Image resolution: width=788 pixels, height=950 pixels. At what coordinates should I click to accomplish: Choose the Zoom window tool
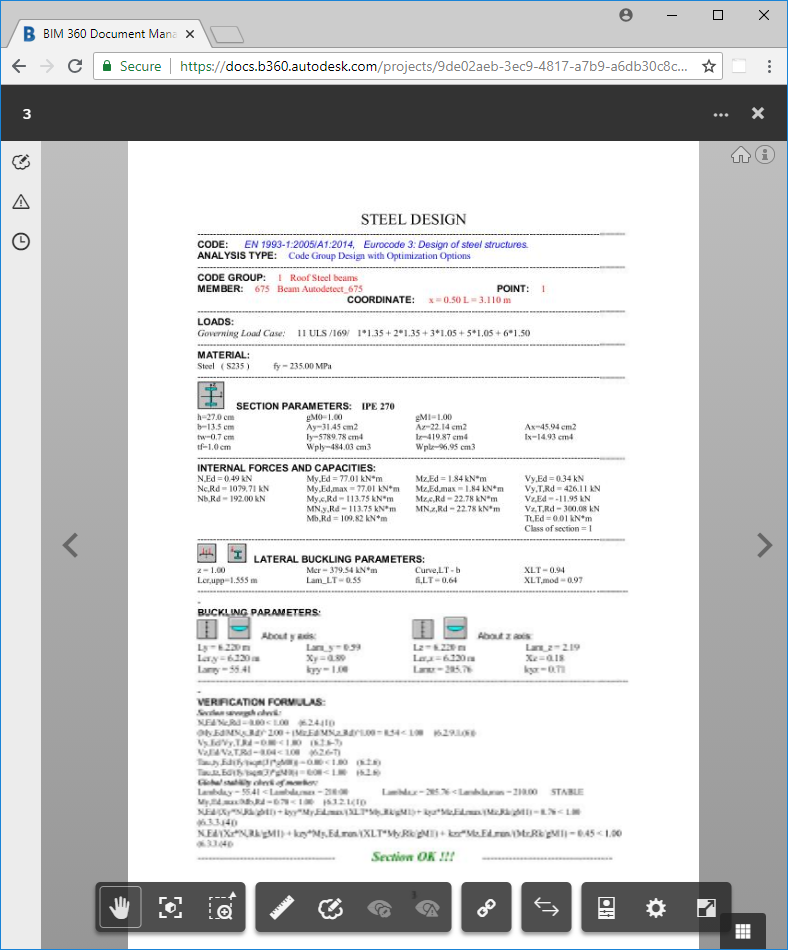pyautogui.click(x=222, y=908)
